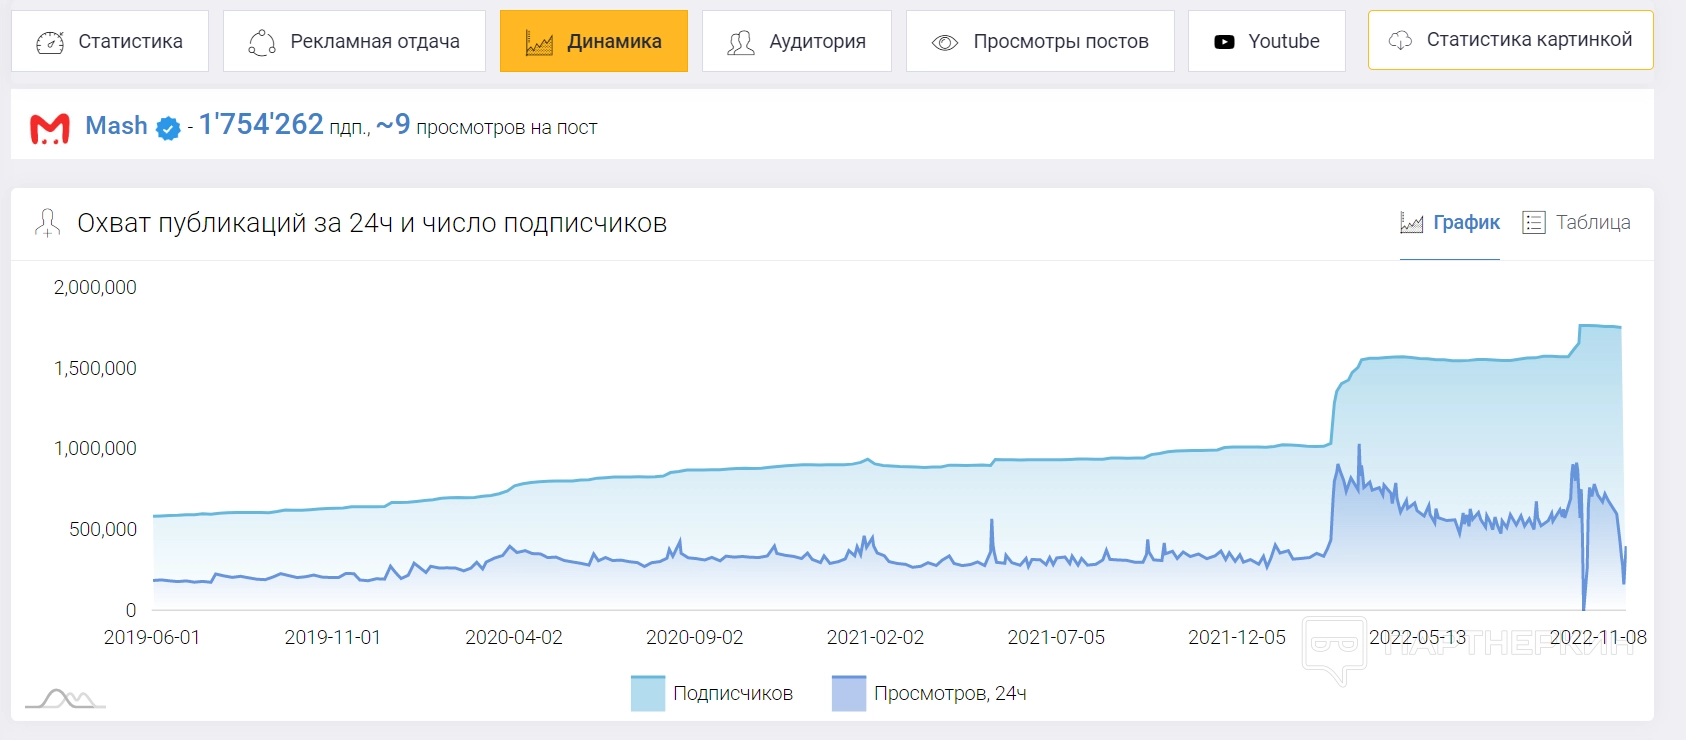Image resolution: width=1686 pixels, height=740 pixels.
Task: Toggle the Просмотров, 24ч legend series
Action: [949, 693]
